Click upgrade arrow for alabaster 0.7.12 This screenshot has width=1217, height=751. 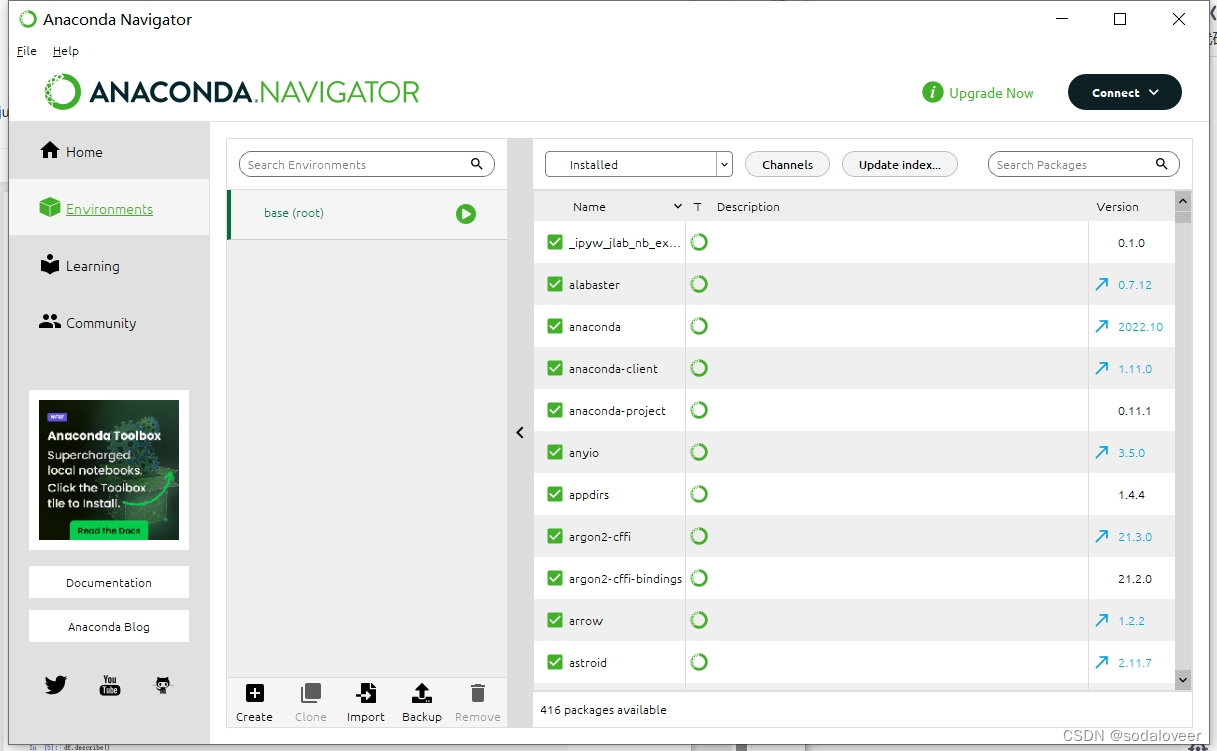pos(1101,285)
